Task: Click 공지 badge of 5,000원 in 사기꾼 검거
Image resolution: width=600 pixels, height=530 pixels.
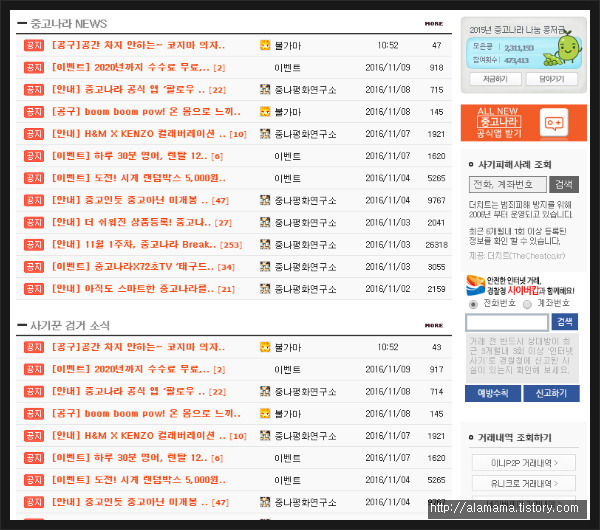Action: coord(34,480)
